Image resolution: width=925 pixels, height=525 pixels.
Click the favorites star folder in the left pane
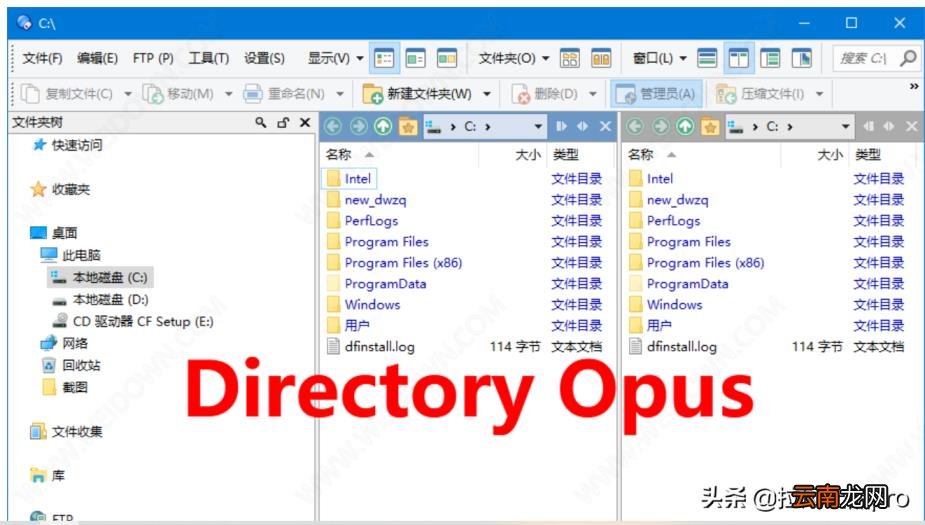(x=408, y=126)
